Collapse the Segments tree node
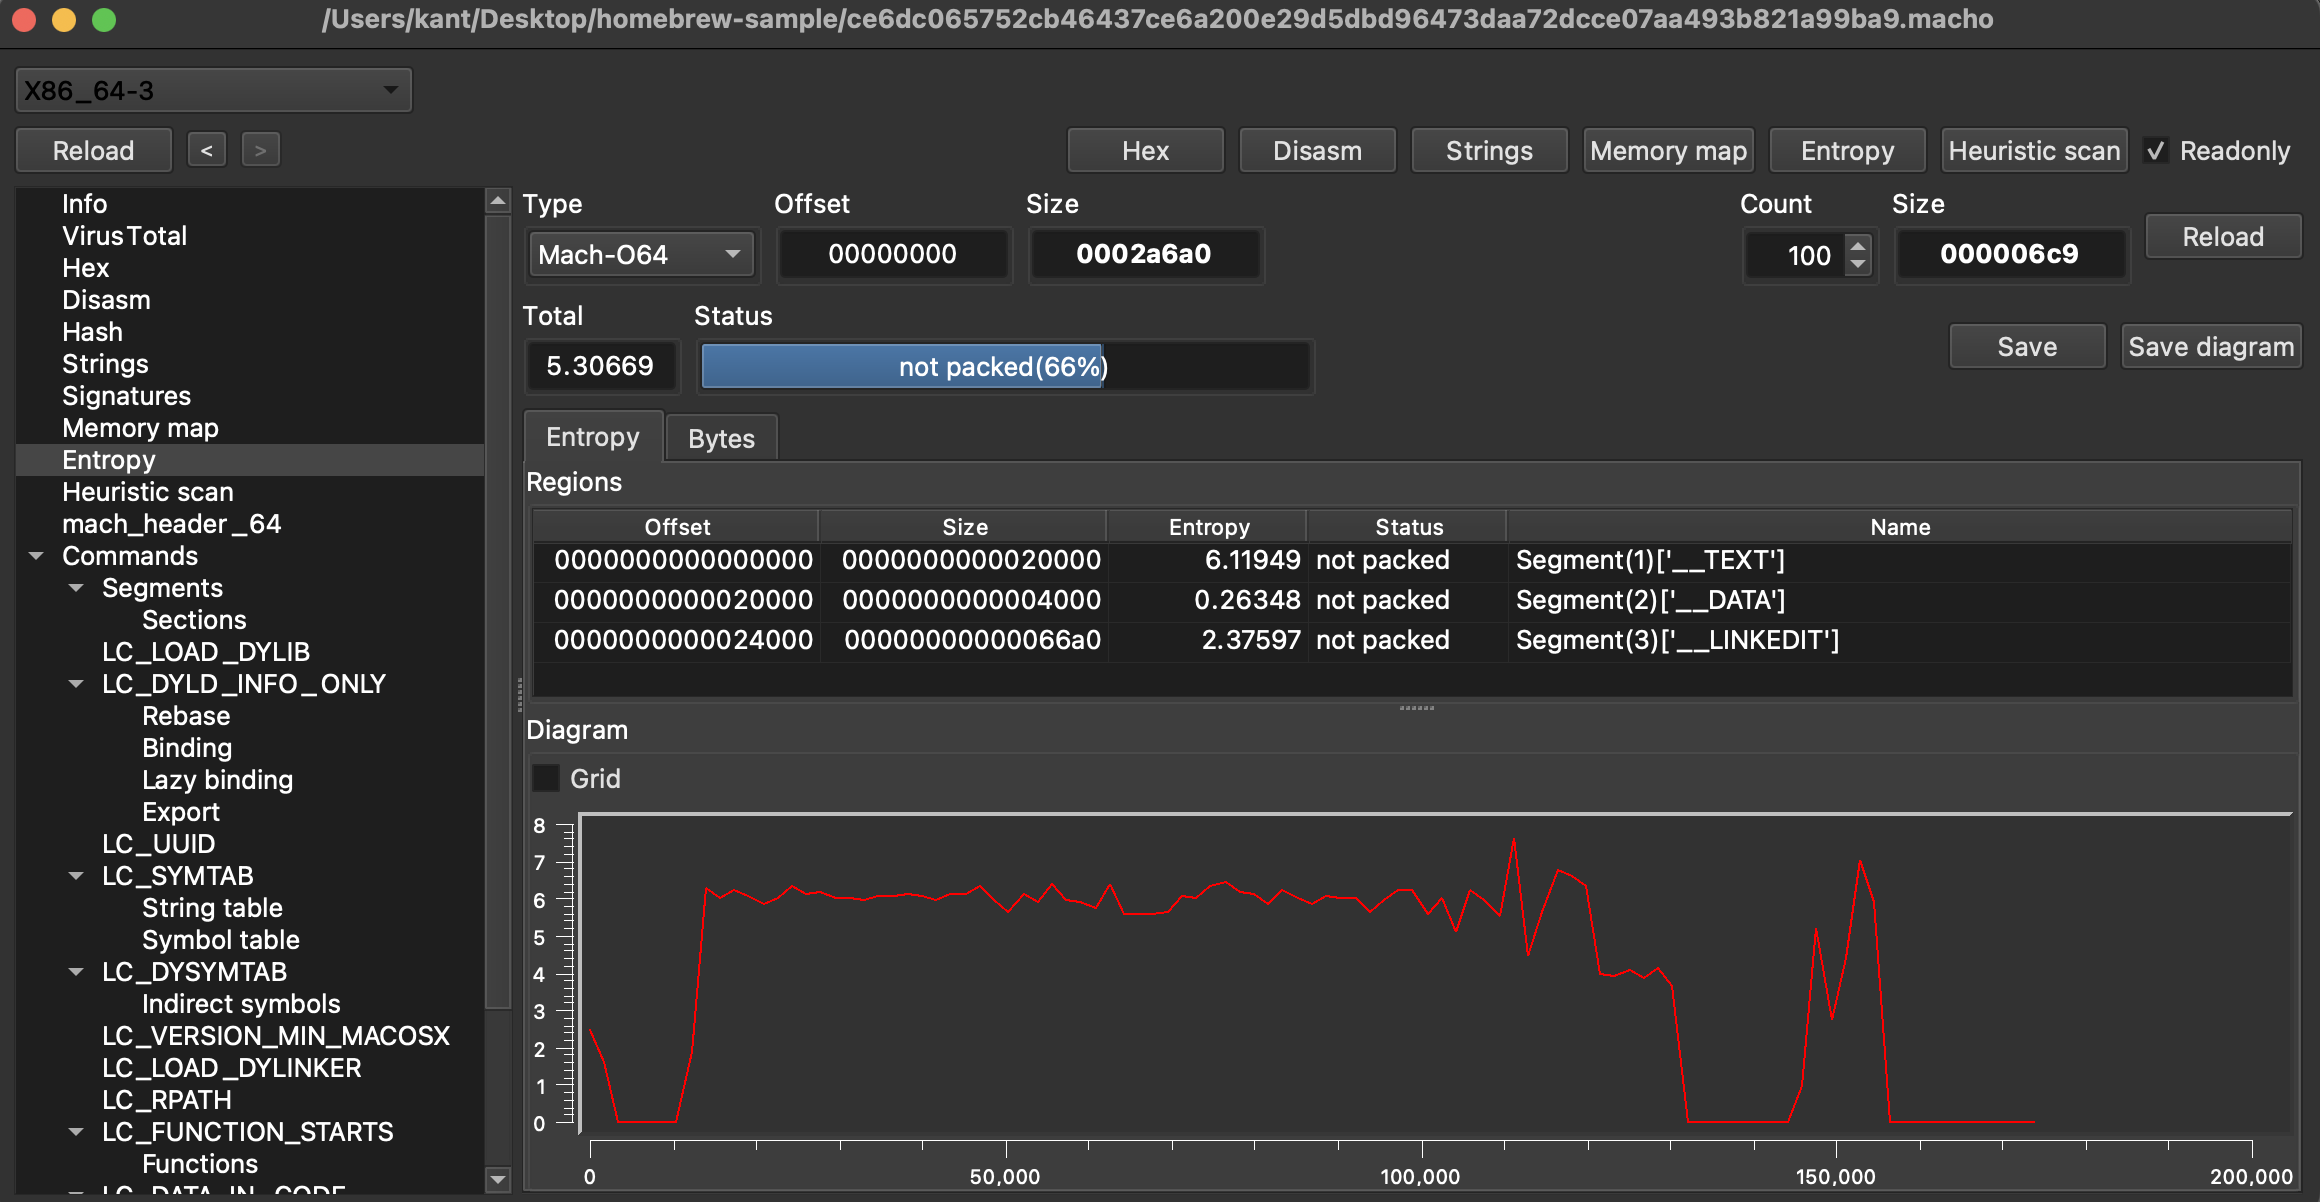This screenshot has width=2320, height=1202. (x=76, y=588)
